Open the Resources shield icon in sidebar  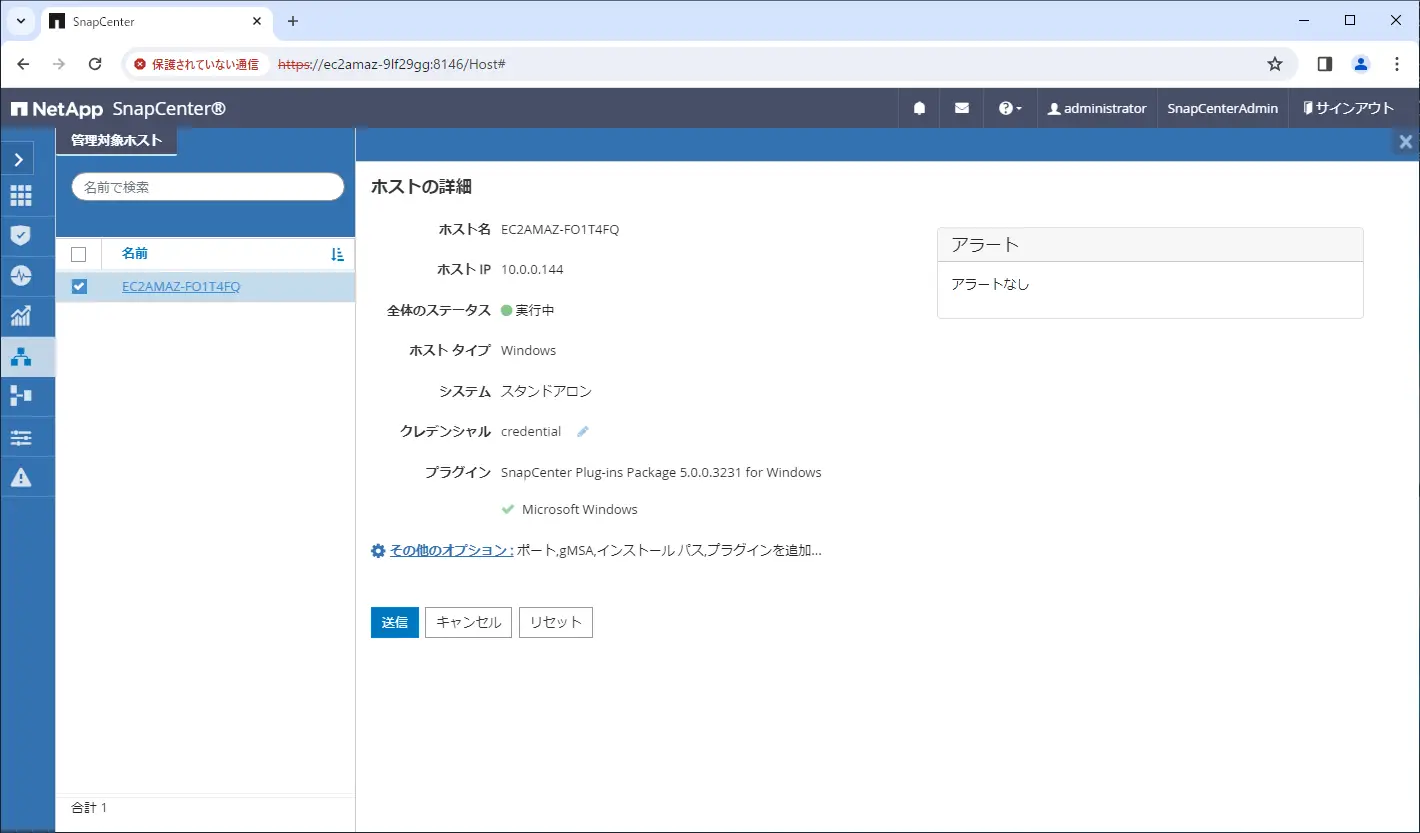(x=21, y=236)
